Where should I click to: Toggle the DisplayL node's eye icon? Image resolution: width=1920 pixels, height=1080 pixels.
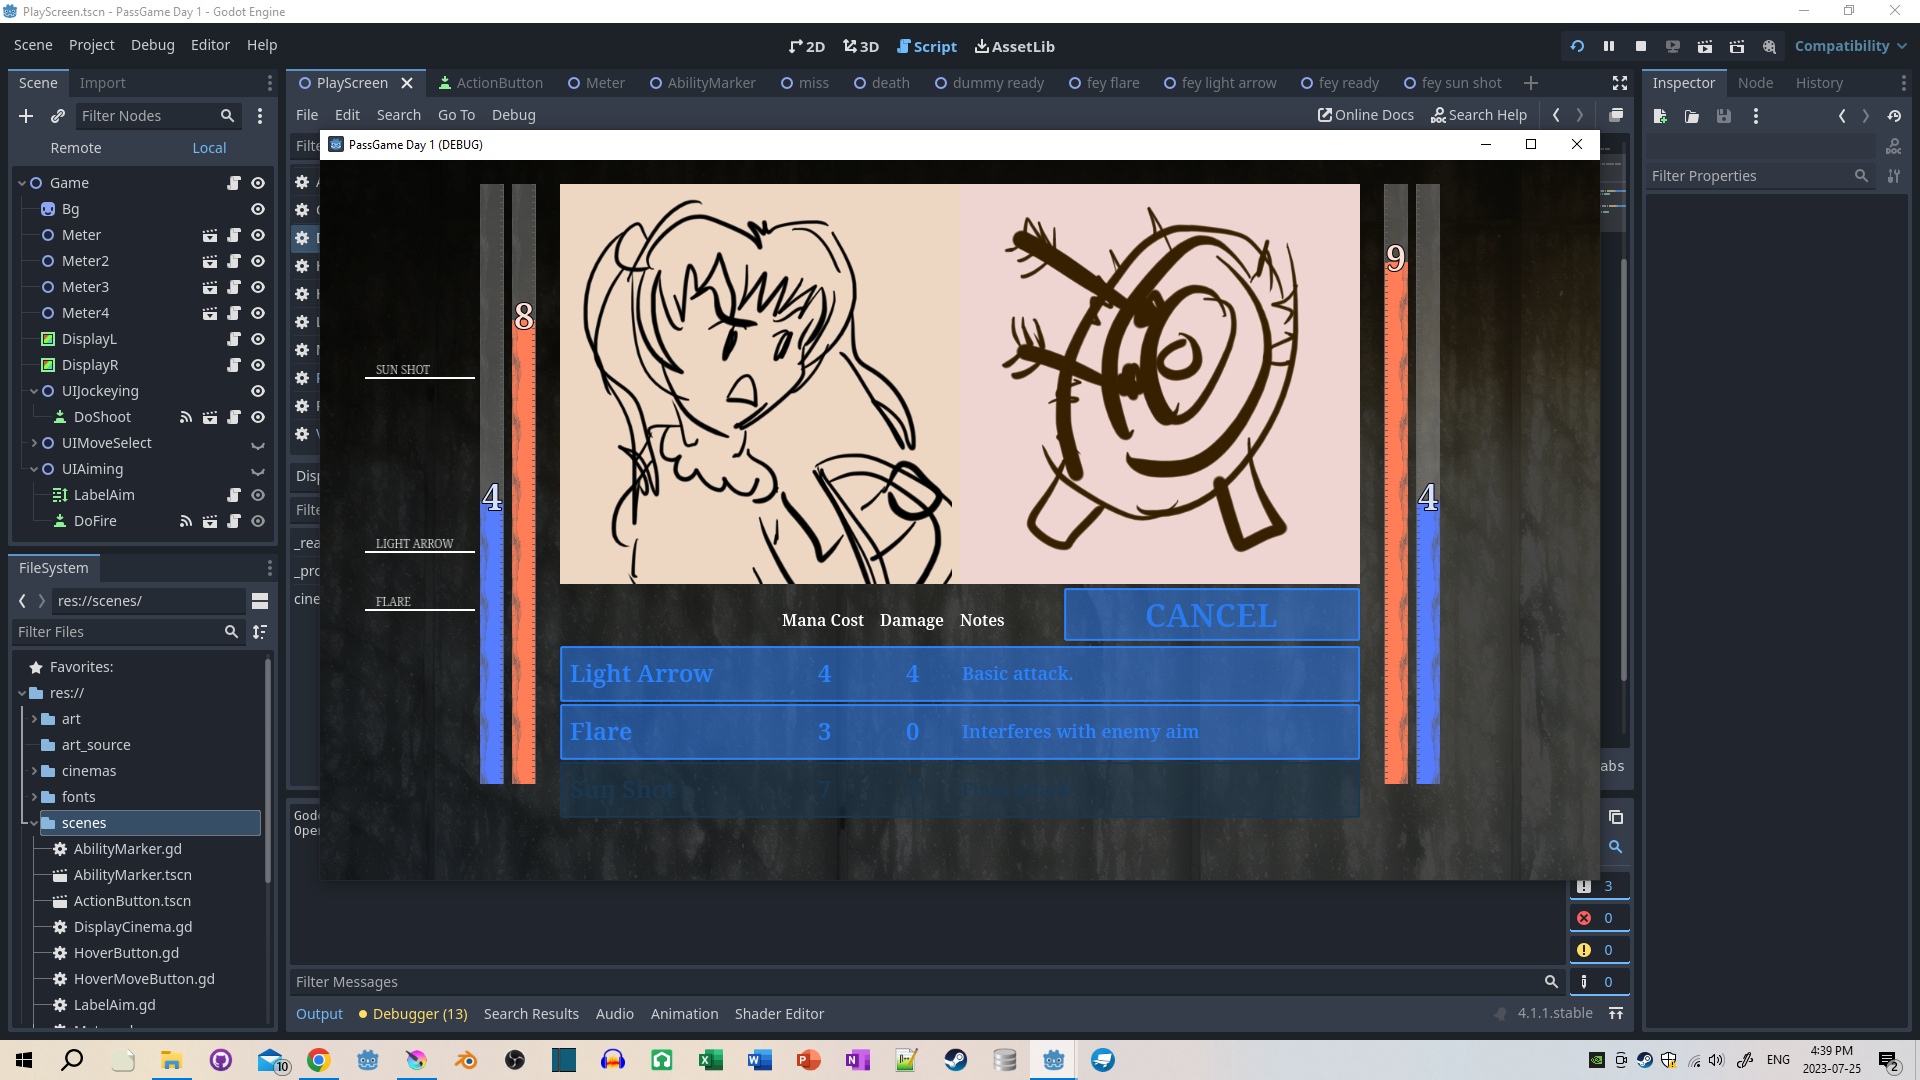257,339
